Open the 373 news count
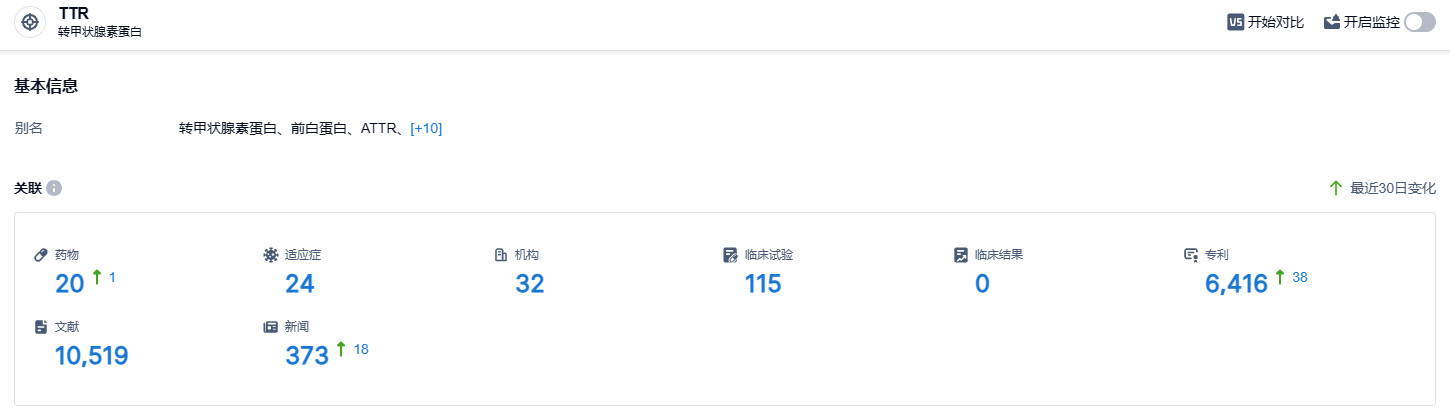1450x410 pixels. [x=307, y=356]
